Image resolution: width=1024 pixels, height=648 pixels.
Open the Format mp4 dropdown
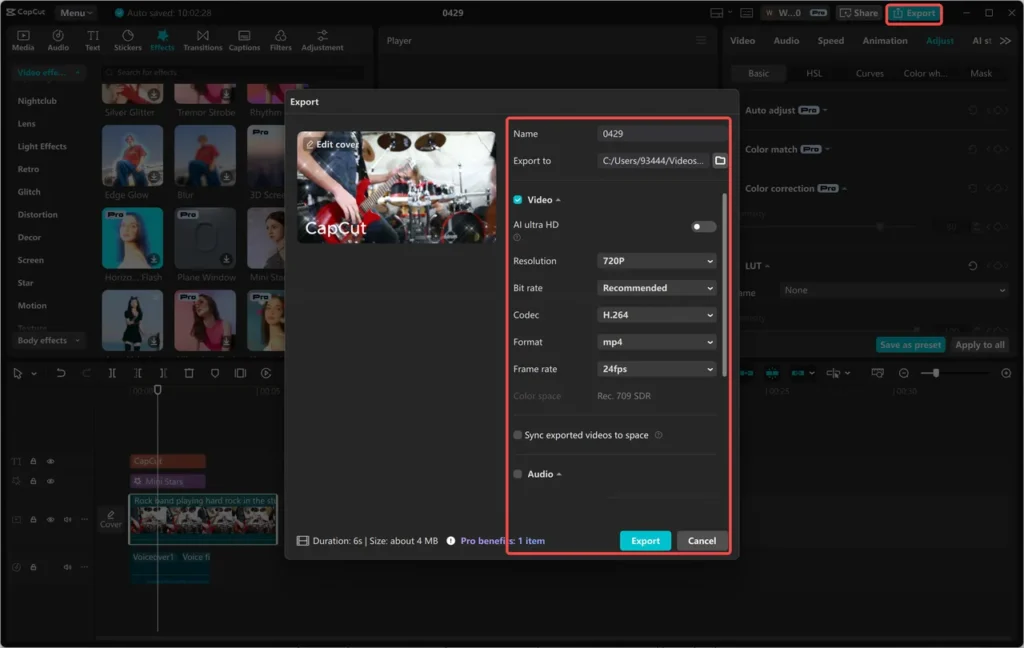pos(657,342)
